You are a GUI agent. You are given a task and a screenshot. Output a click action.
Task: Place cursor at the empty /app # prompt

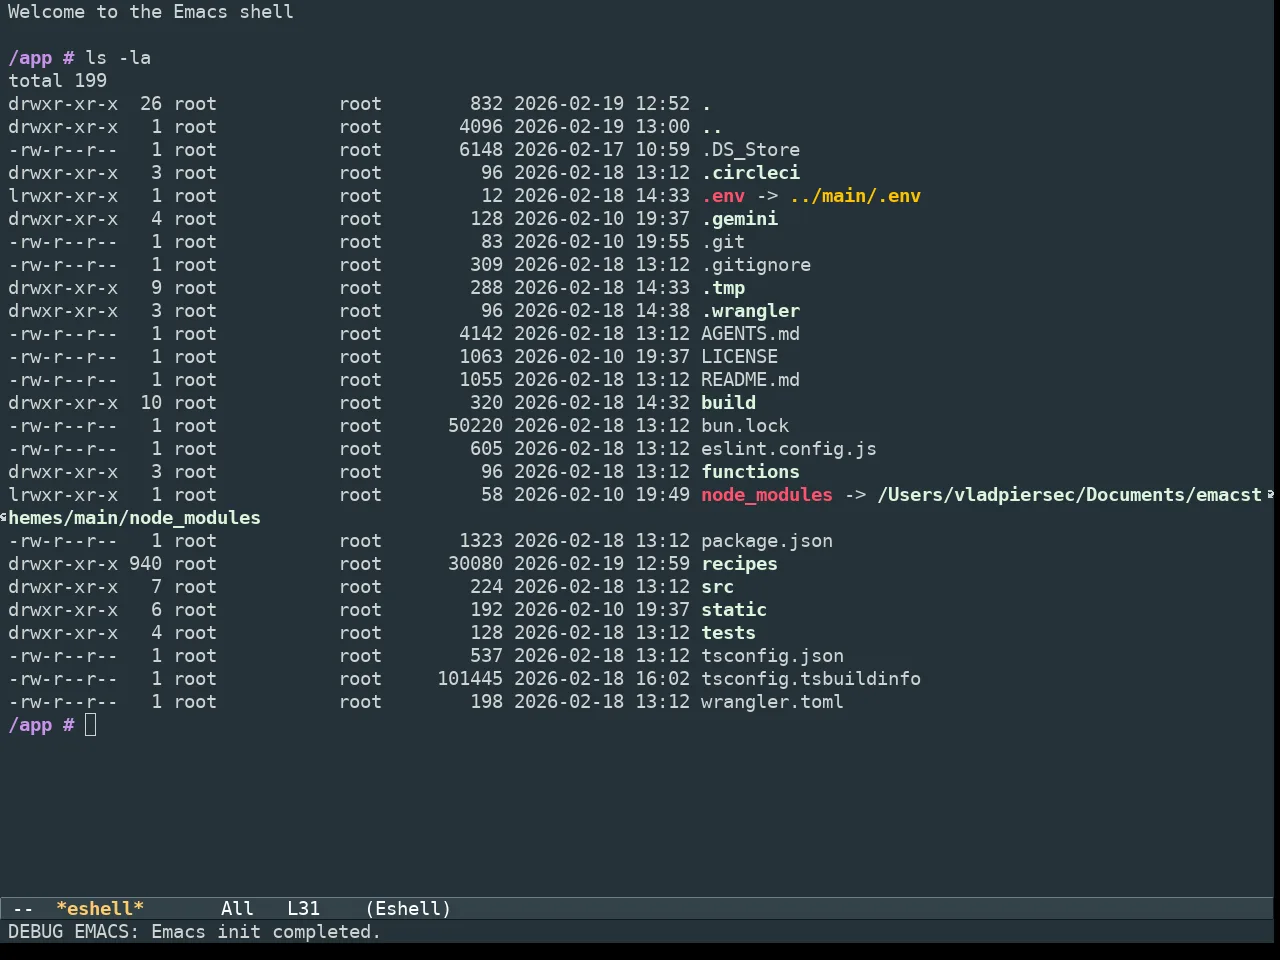[x=91, y=725]
